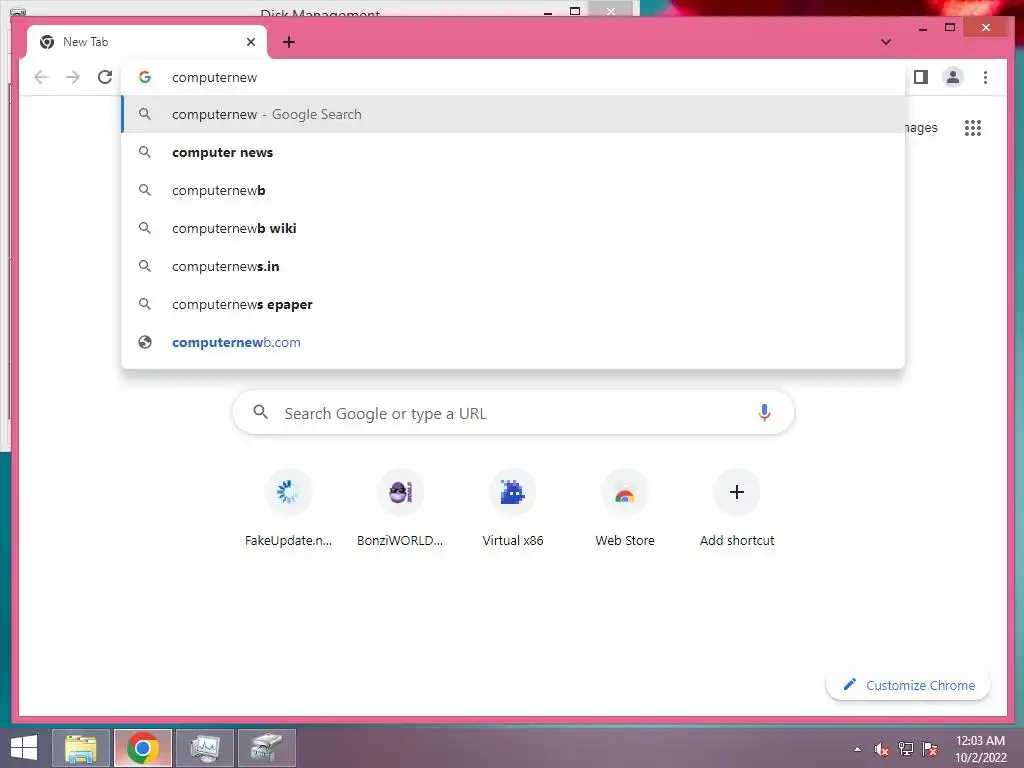Maximize the Disk Management window

[x=575, y=10]
